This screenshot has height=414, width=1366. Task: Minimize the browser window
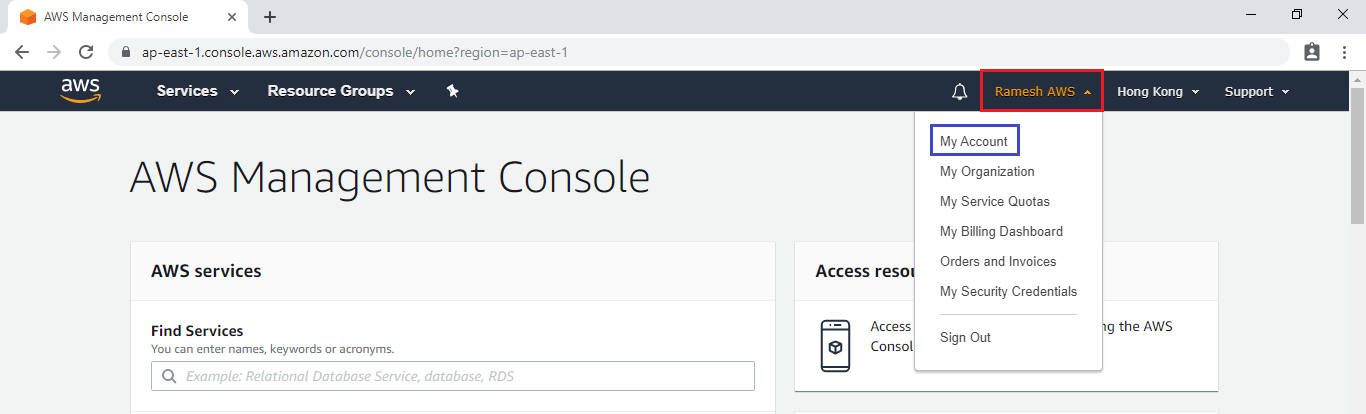(1251, 14)
